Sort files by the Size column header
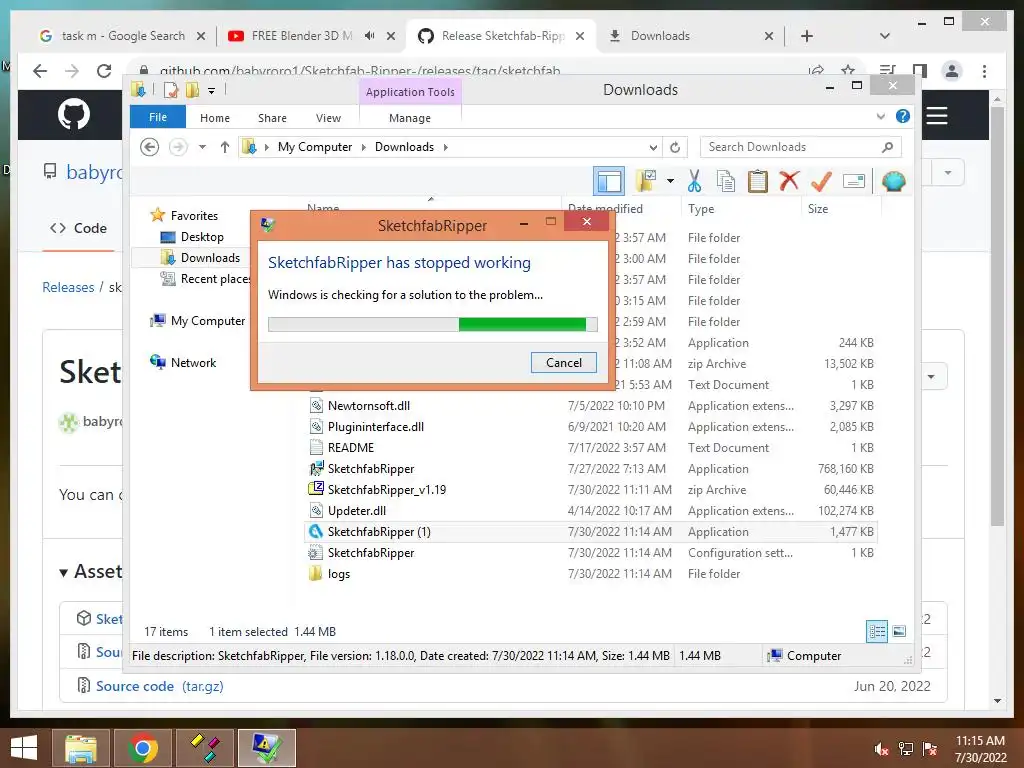Screen dimensions: 1024x768 coord(818,208)
